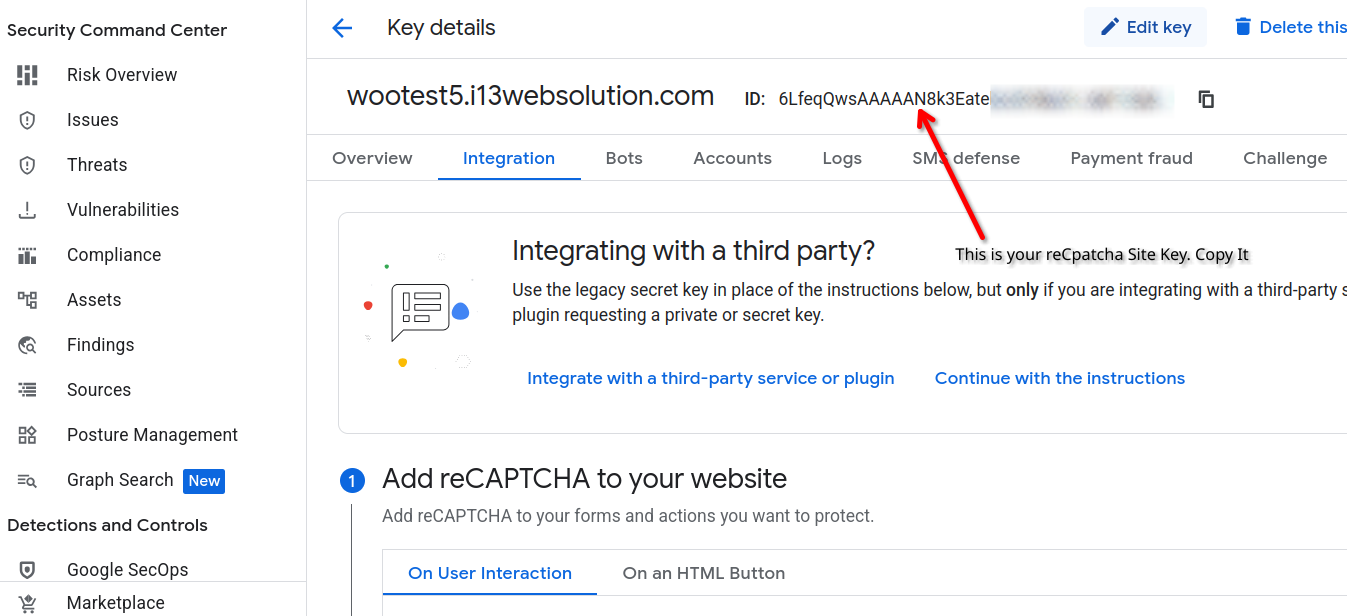This screenshot has width=1347, height=616.
Task: Click the Issues shield icon in sidebar
Action: [x=28, y=120]
